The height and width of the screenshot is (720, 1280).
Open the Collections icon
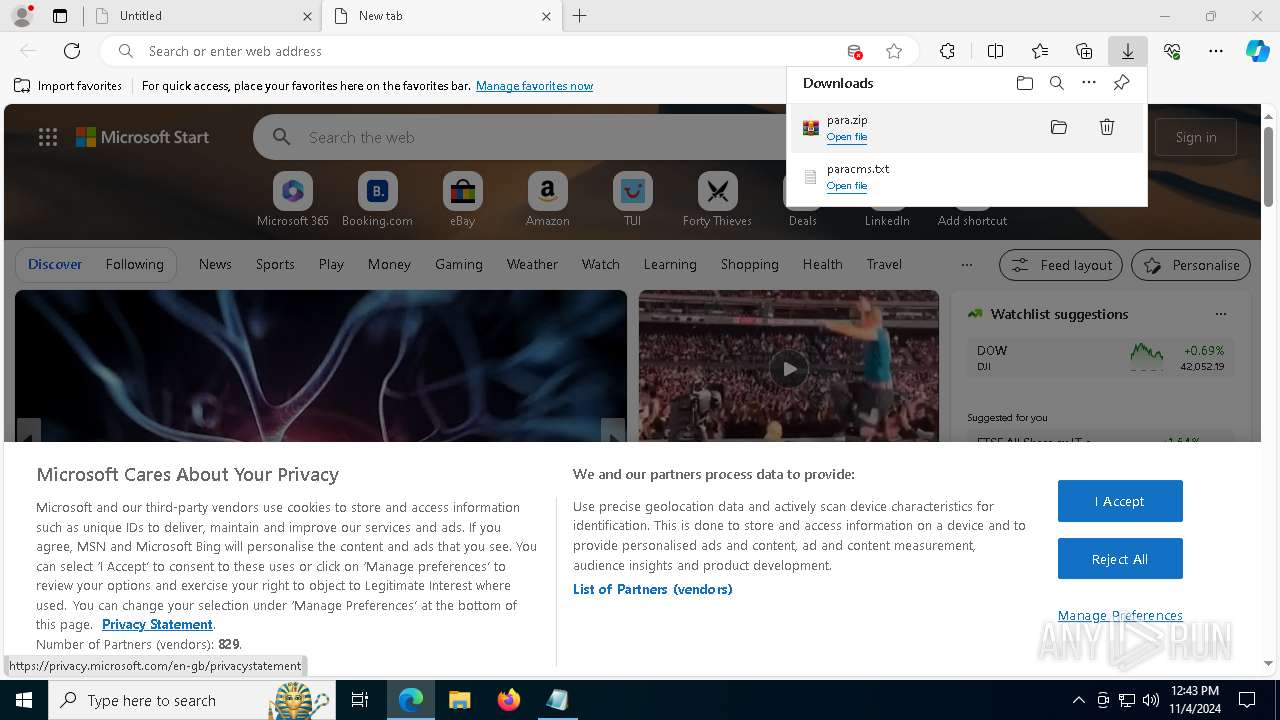click(1084, 51)
